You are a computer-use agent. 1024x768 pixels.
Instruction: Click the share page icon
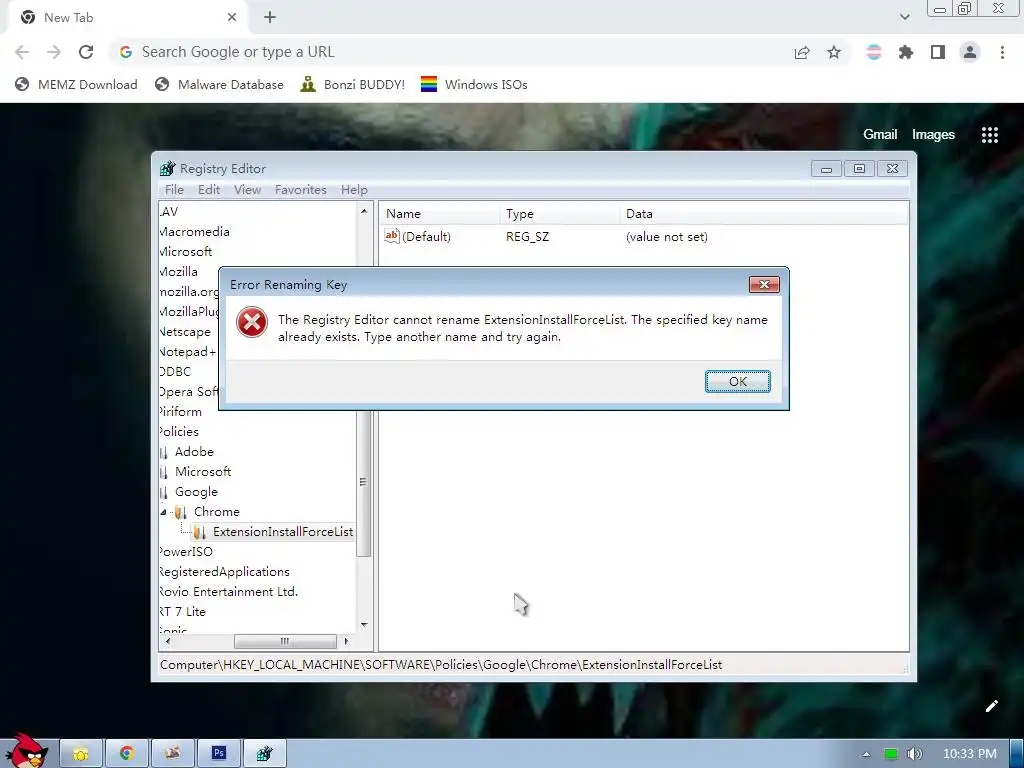802,53
